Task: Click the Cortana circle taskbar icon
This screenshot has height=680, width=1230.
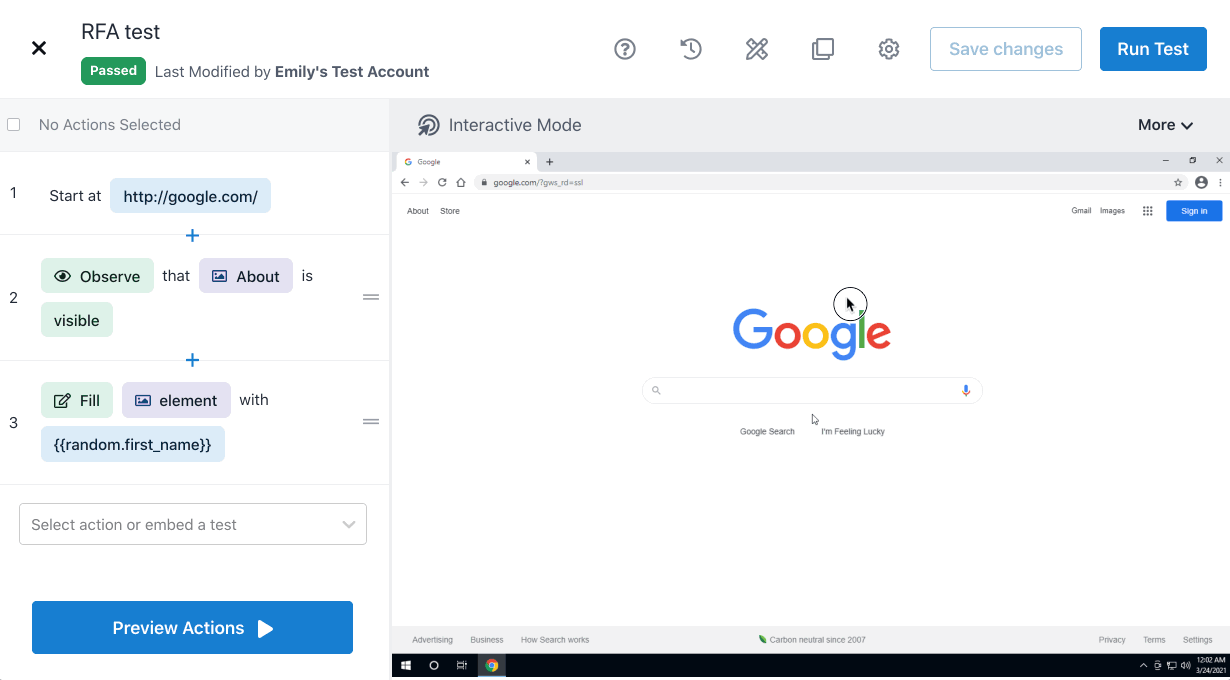Action: coord(434,665)
